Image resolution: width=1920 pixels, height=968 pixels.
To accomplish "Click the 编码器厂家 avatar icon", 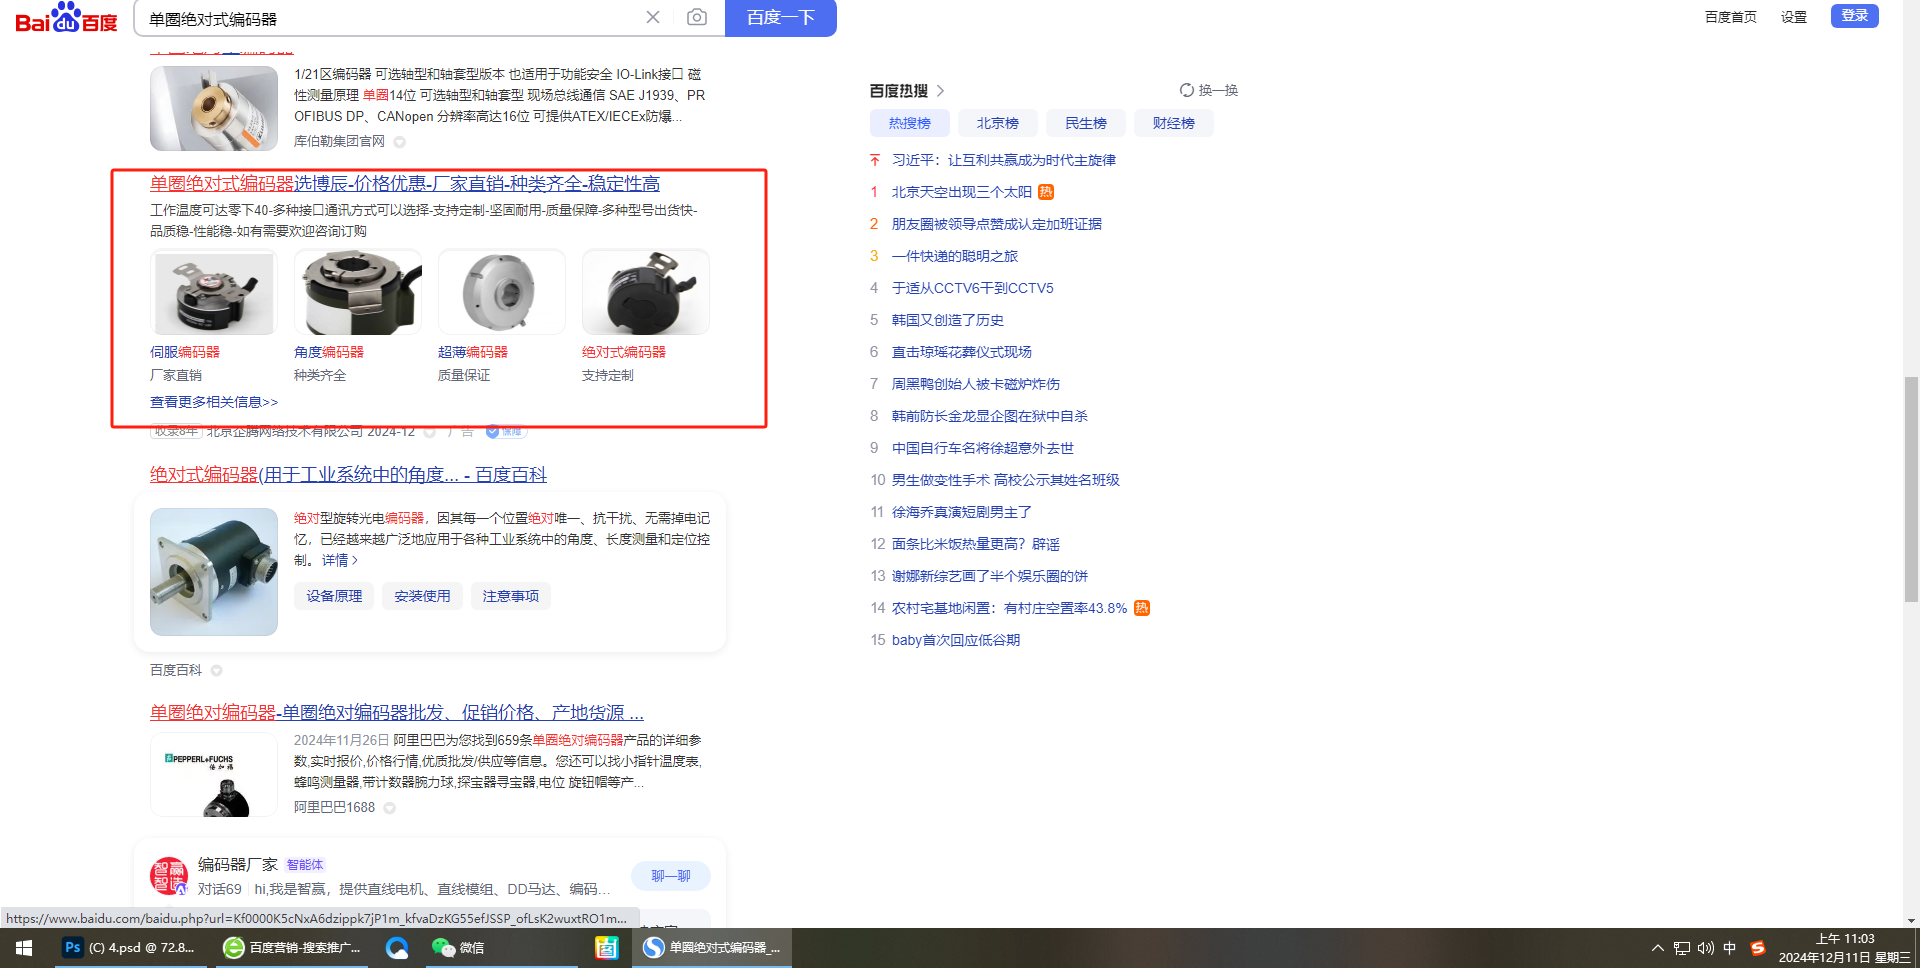I will pyautogui.click(x=169, y=875).
